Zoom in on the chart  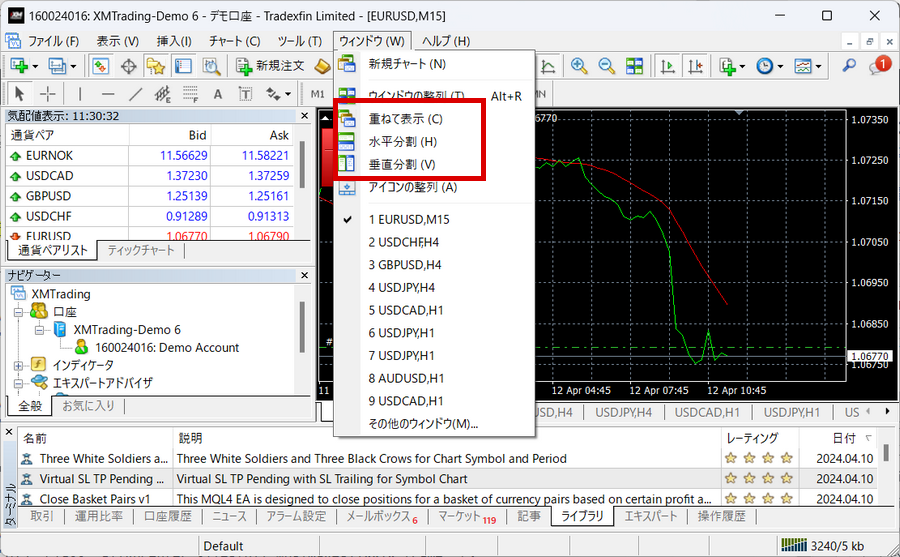pos(579,66)
